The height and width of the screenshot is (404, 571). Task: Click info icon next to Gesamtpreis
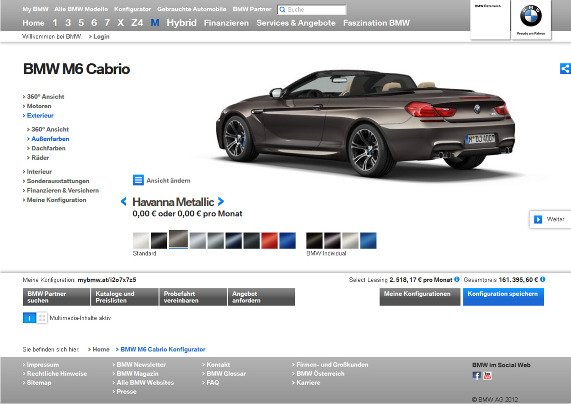click(x=543, y=279)
